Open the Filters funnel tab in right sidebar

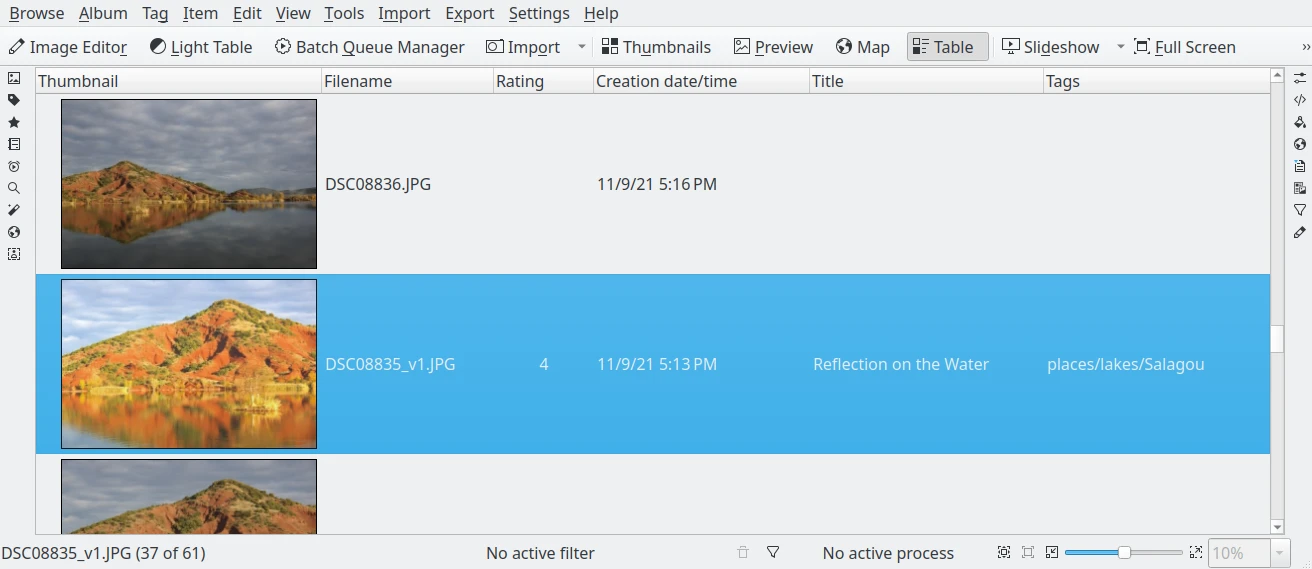(1300, 210)
